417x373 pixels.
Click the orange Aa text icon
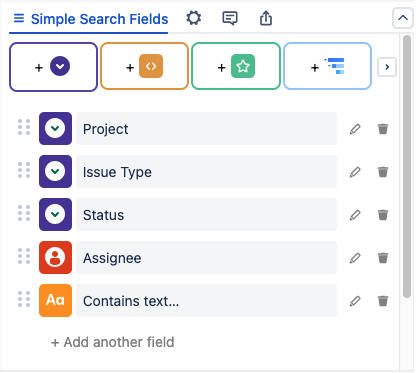pos(55,300)
